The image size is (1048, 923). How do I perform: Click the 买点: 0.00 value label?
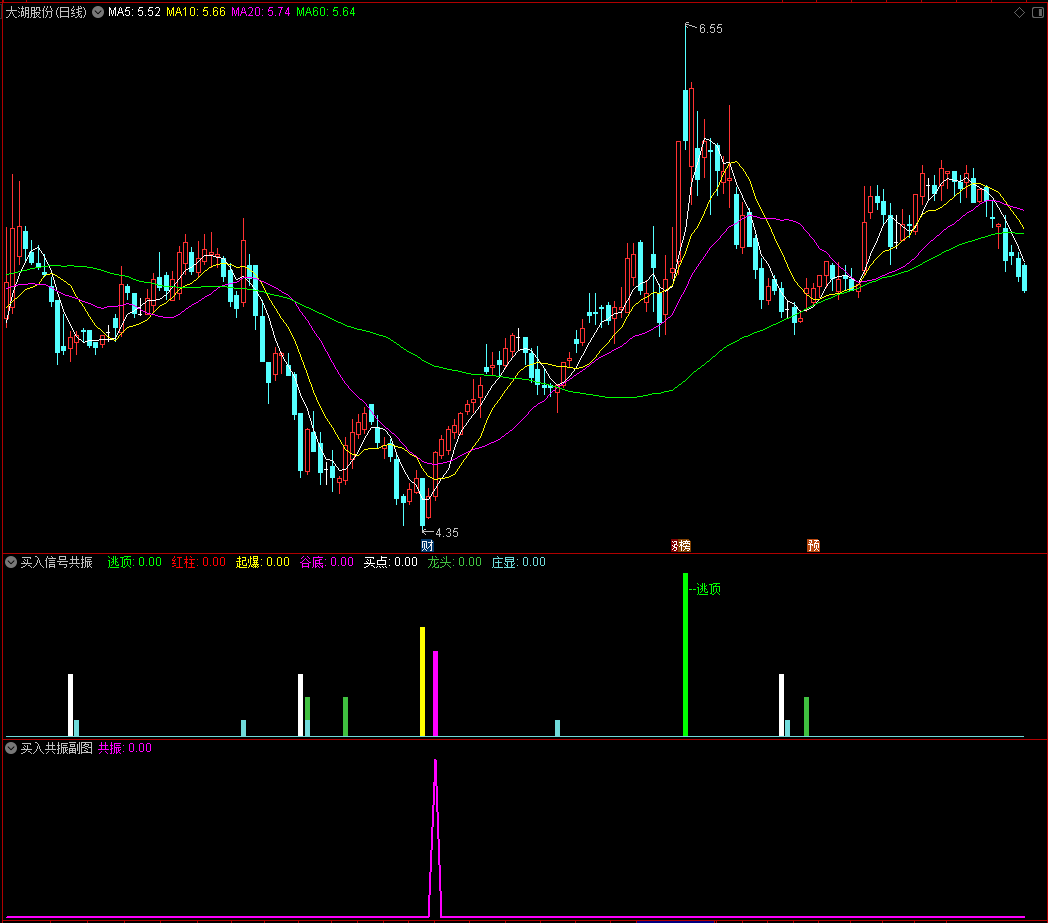(390, 562)
